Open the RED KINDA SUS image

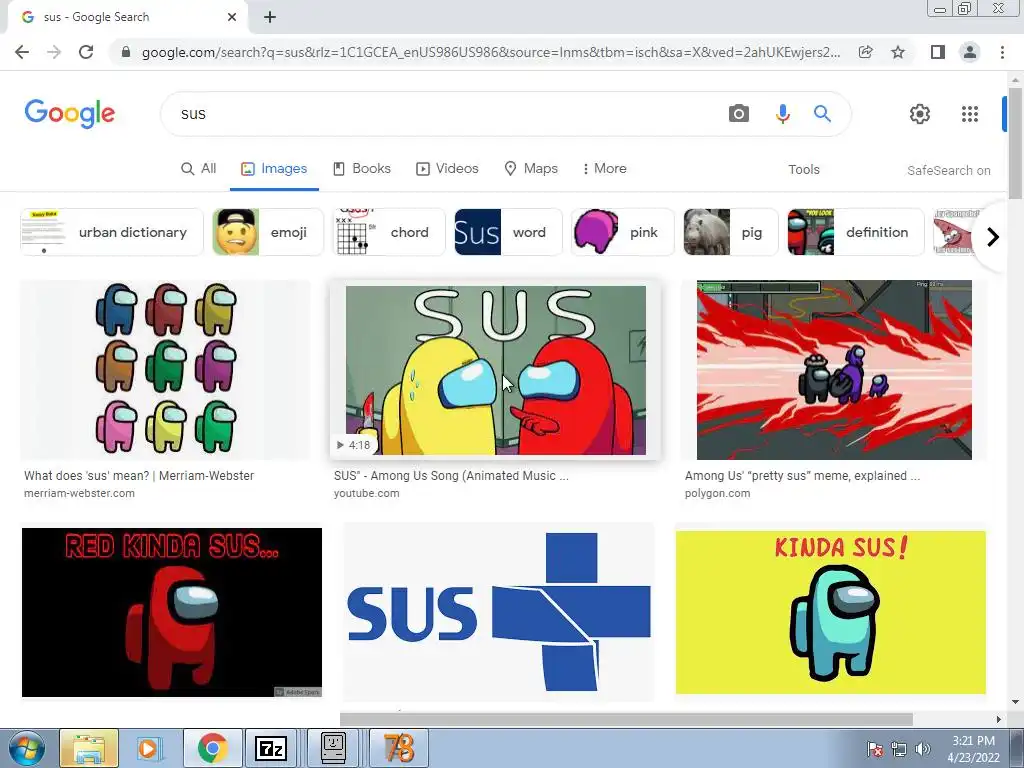click(x=172, y=612)
